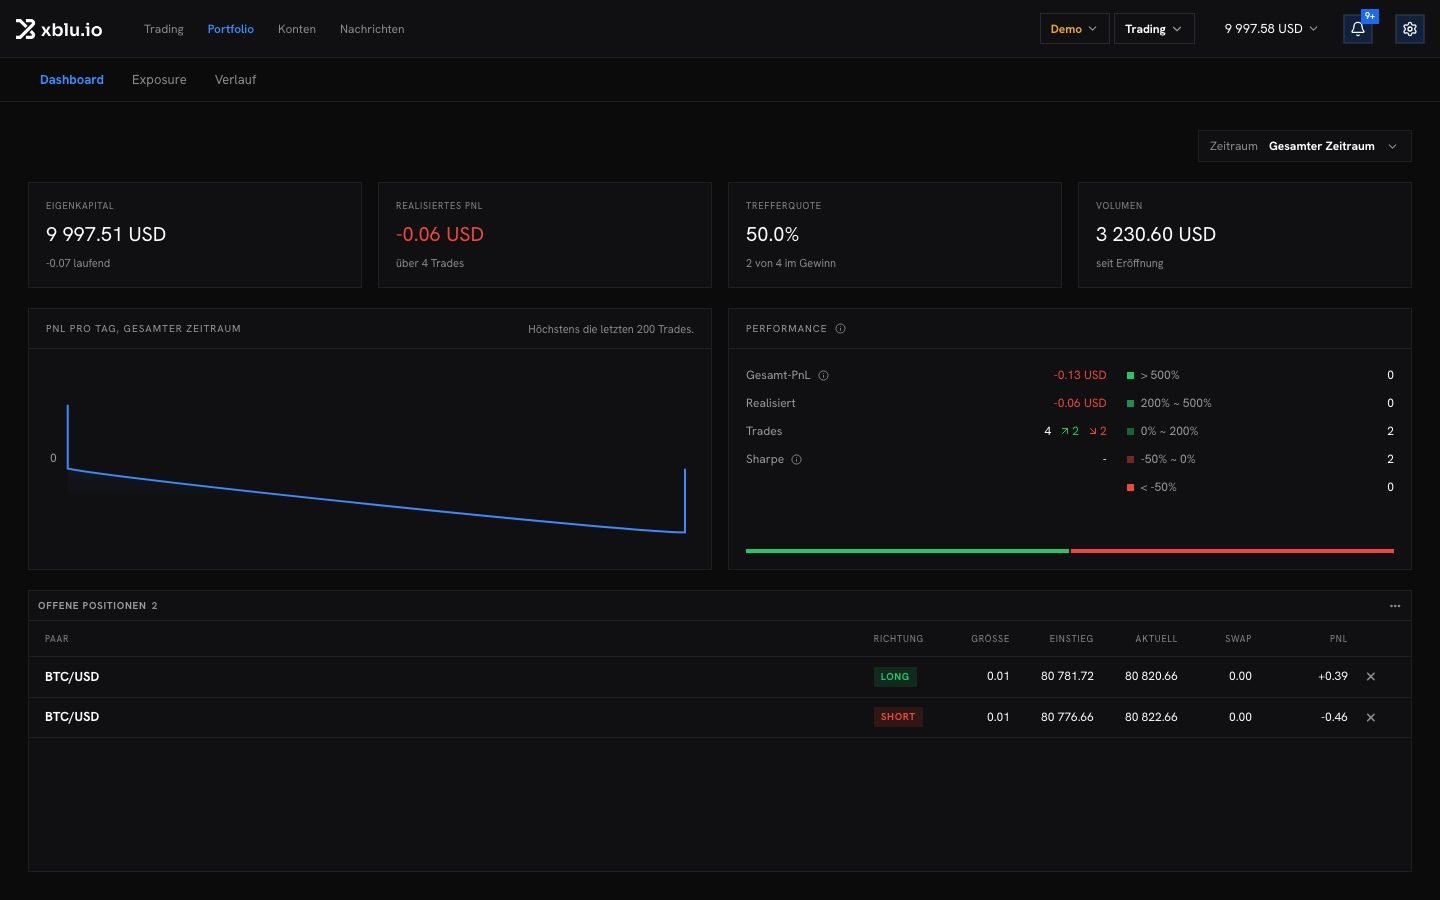The height and width of the screenshot is (900, 1440).
Task: Click the +0.39 PnL value
Action: [x=1333, y=677]
